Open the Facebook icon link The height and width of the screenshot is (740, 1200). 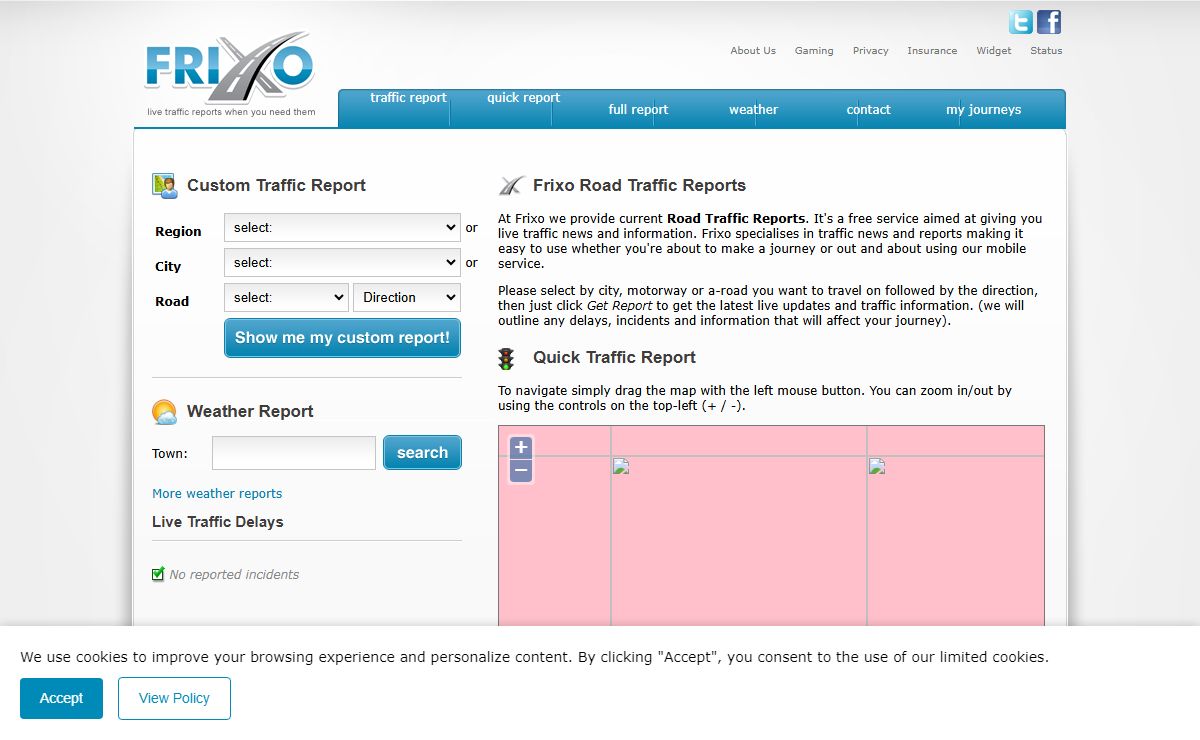coord(1049,22)
